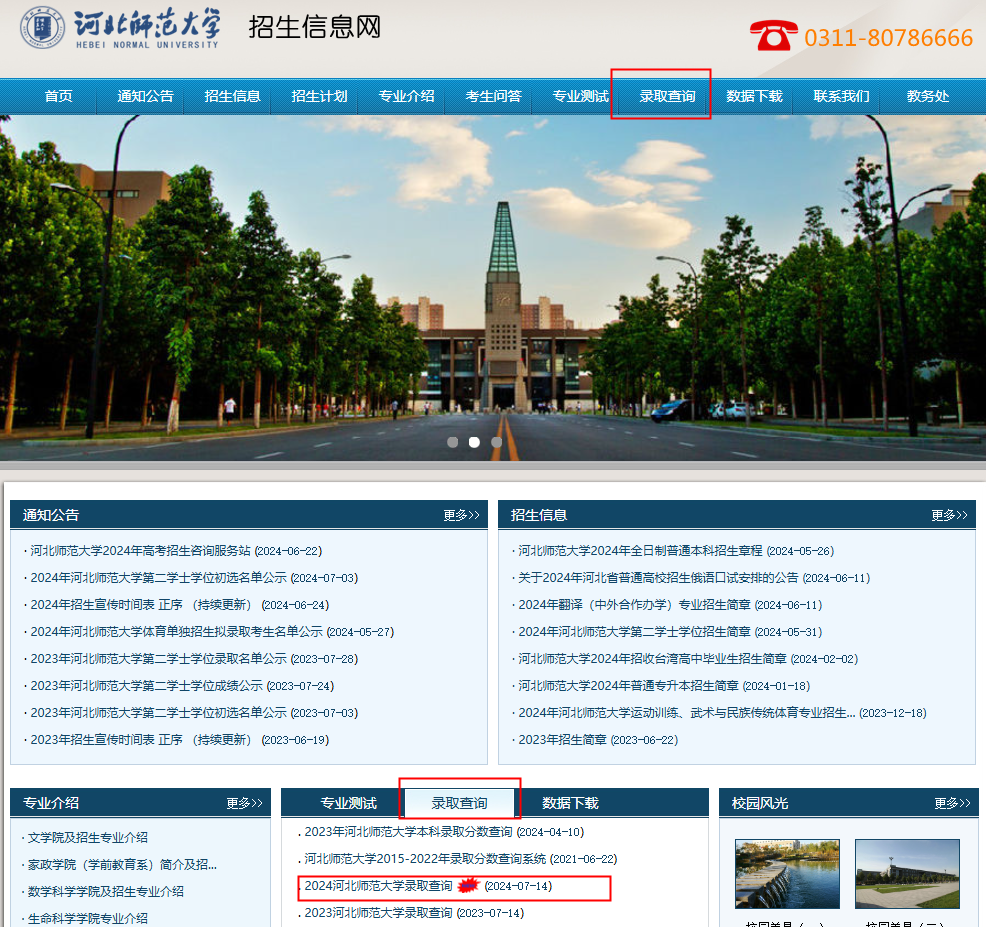Select the second carousel indicator dot
Screen dimensions: 986x927
point(474,441)
